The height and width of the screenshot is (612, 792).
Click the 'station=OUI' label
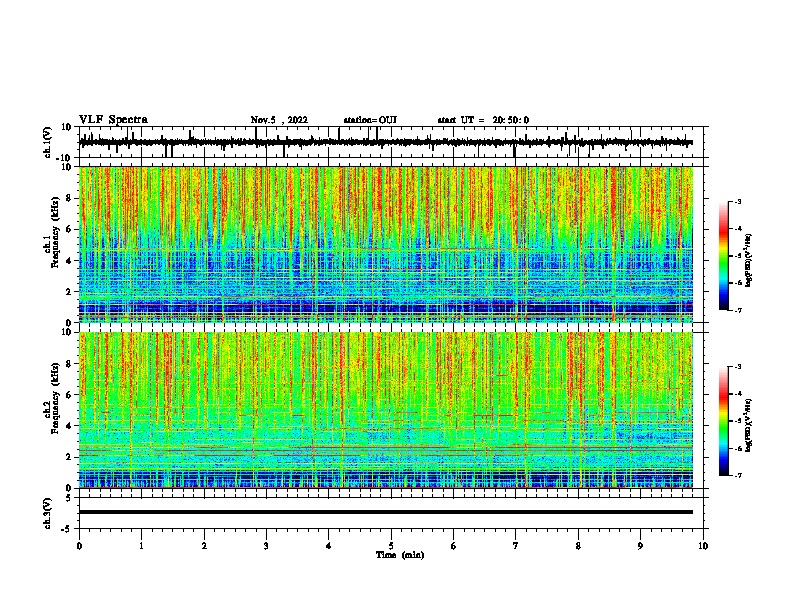click(370, 120)
